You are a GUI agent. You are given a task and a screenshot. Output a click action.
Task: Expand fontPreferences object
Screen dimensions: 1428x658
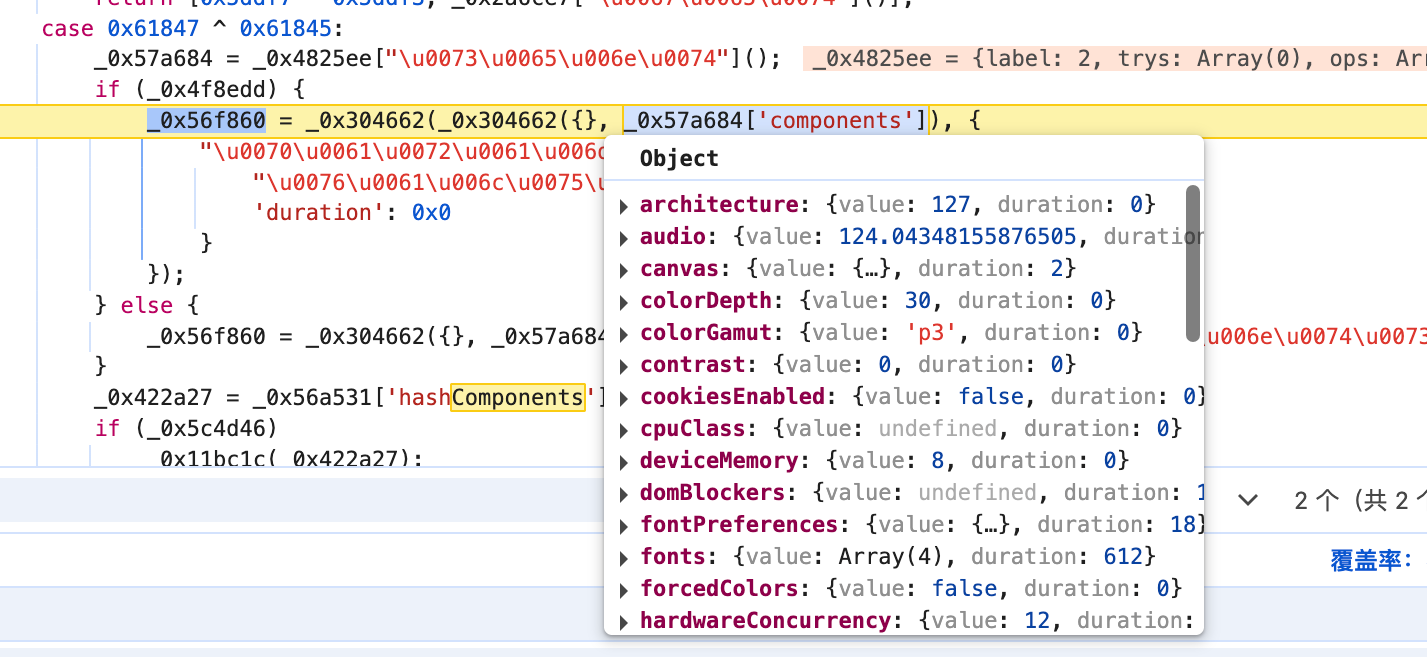coord(624,526)
